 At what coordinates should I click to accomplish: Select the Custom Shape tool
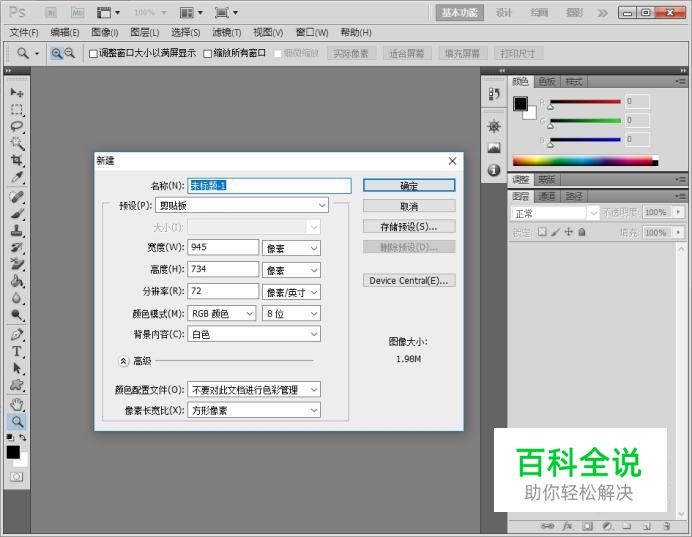[17, 385]
